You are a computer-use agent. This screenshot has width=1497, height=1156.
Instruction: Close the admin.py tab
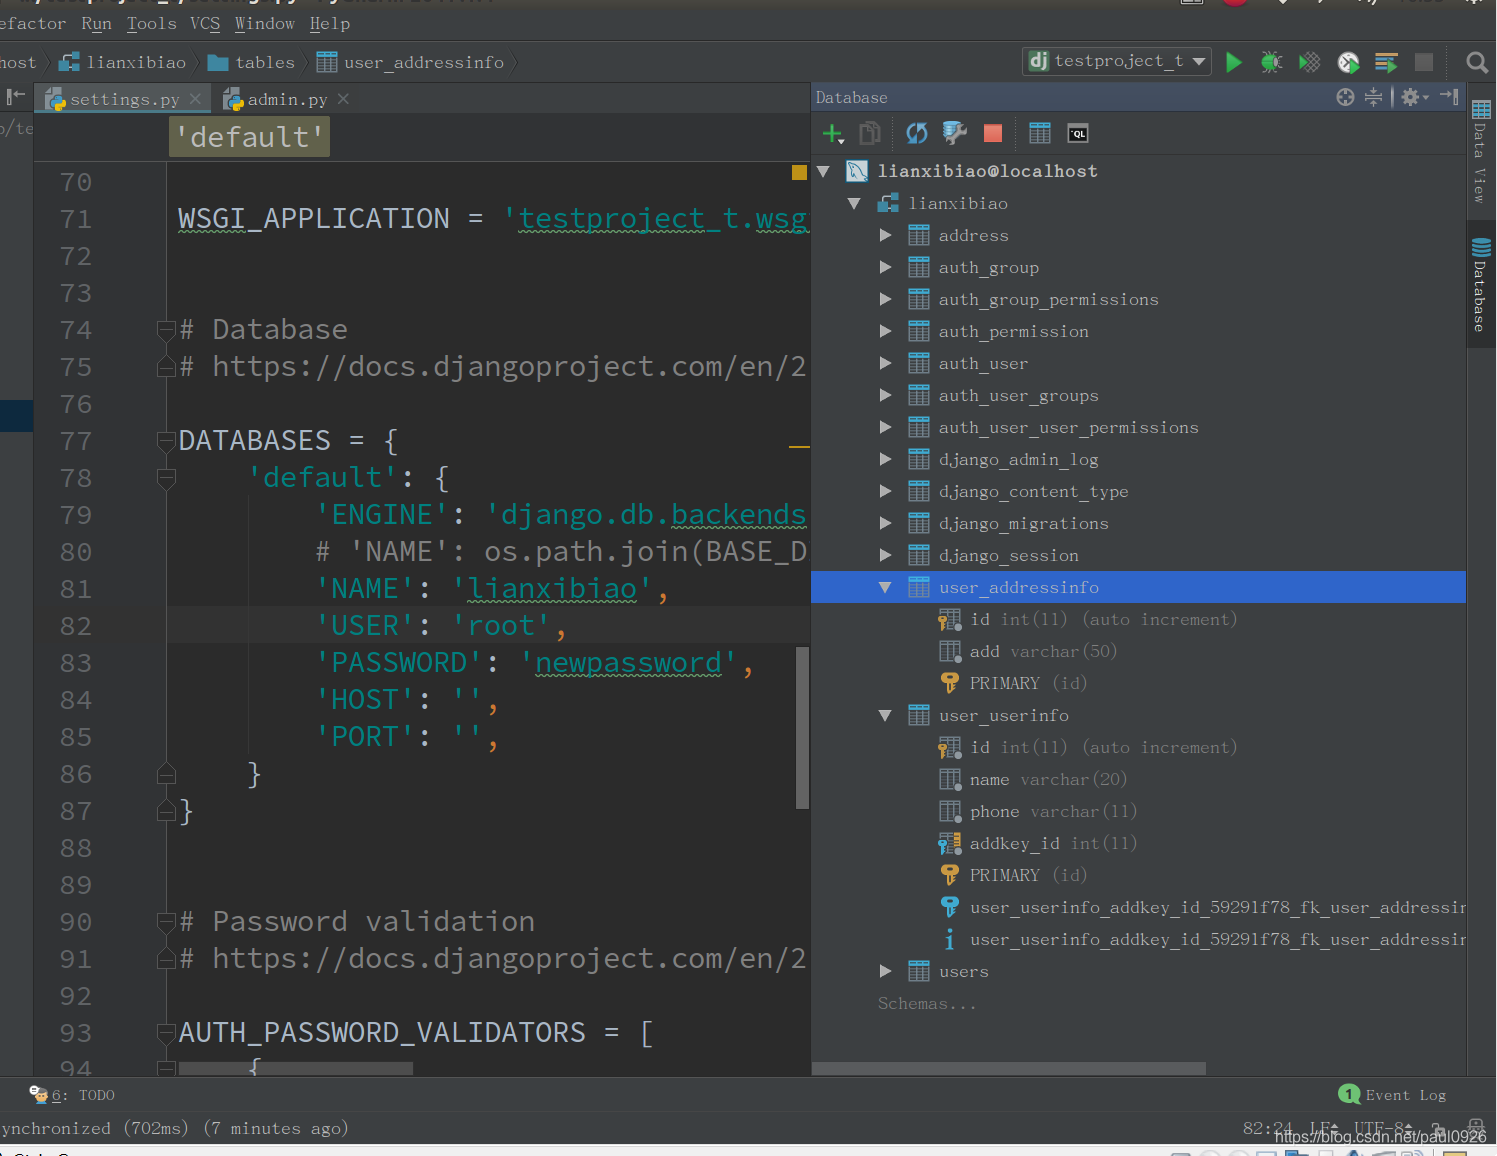343,98
